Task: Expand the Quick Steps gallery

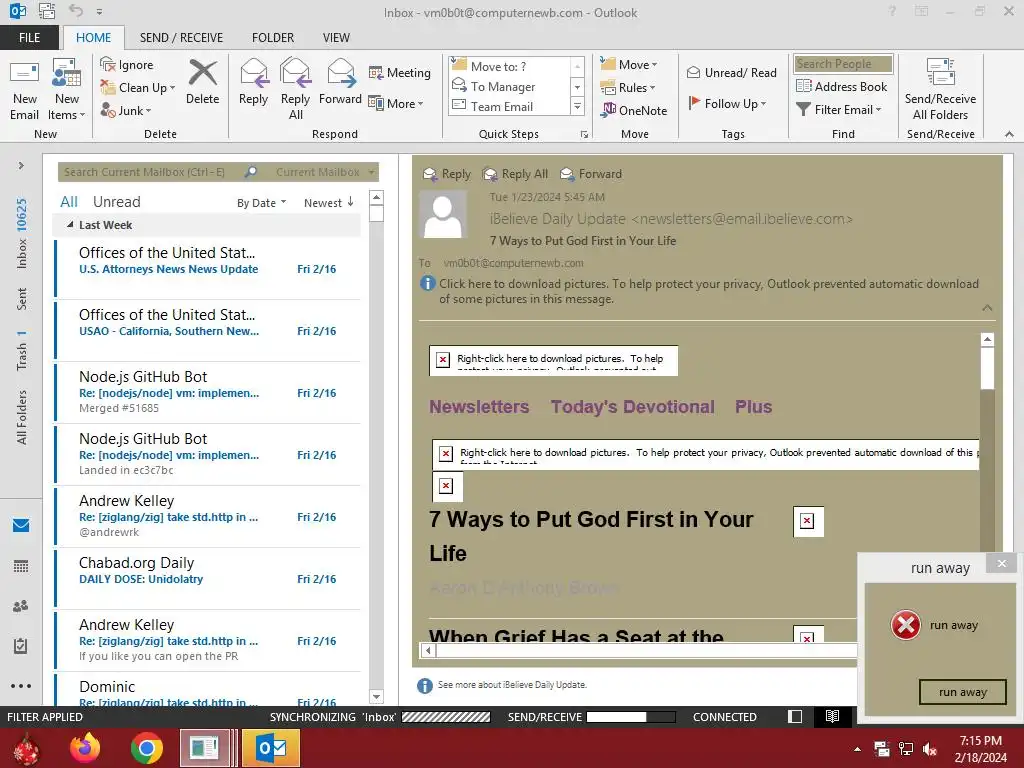Action: (x=577, y=106)
